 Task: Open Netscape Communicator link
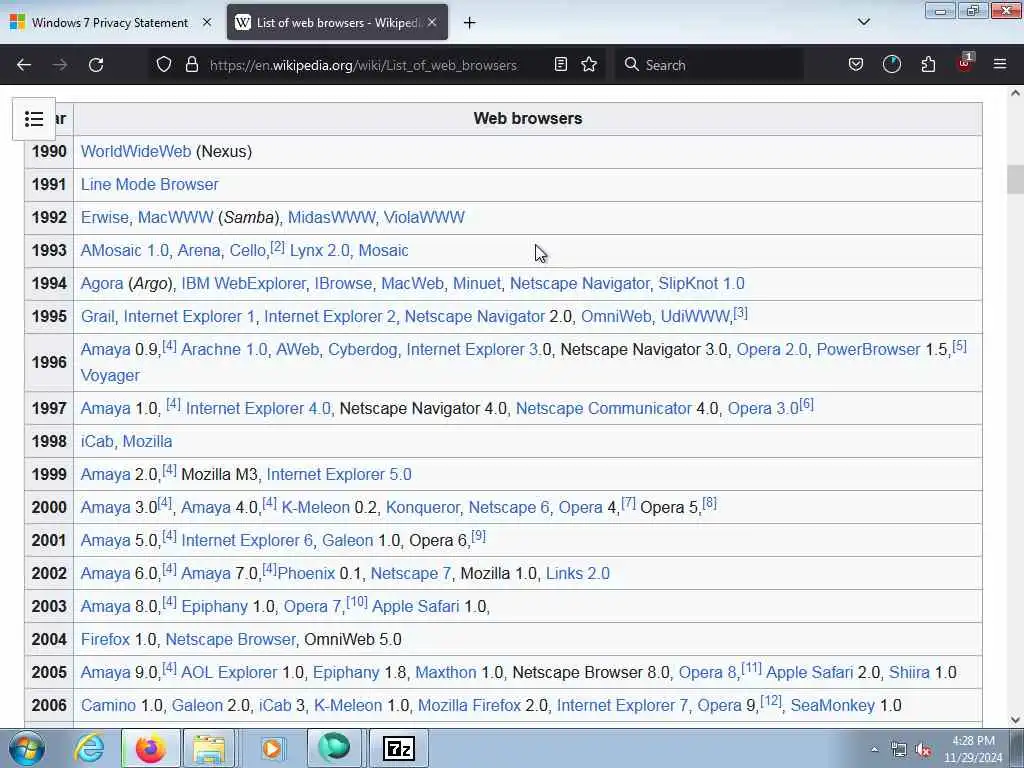coord(603,408)
